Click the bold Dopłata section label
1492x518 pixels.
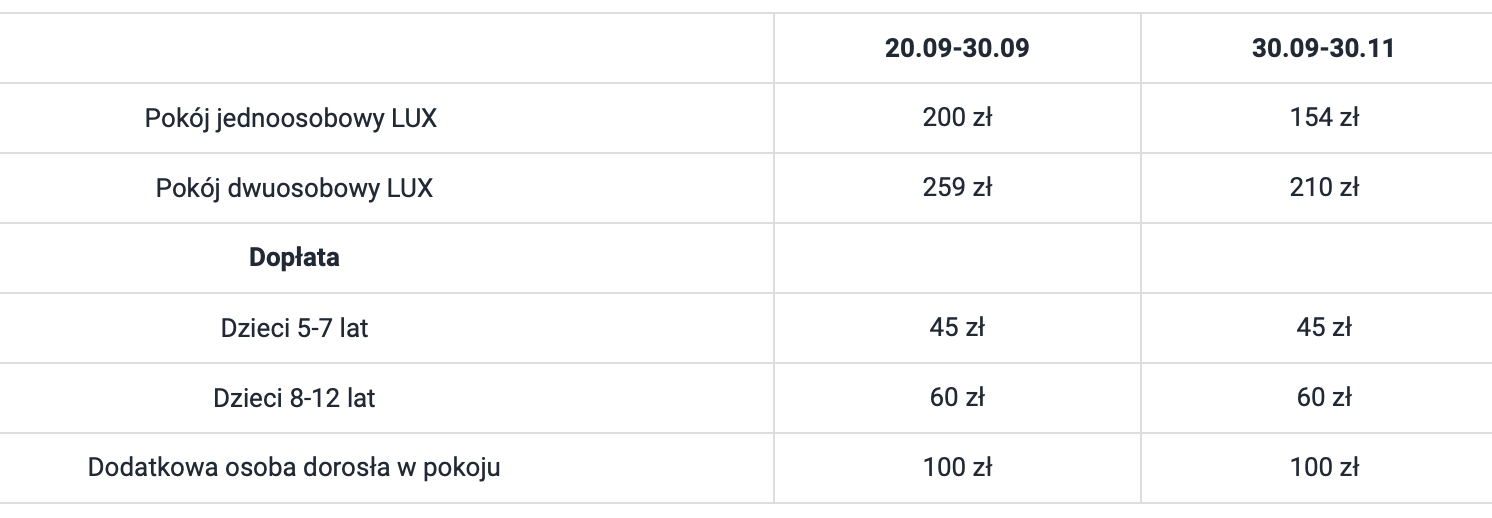coord(294,258)
